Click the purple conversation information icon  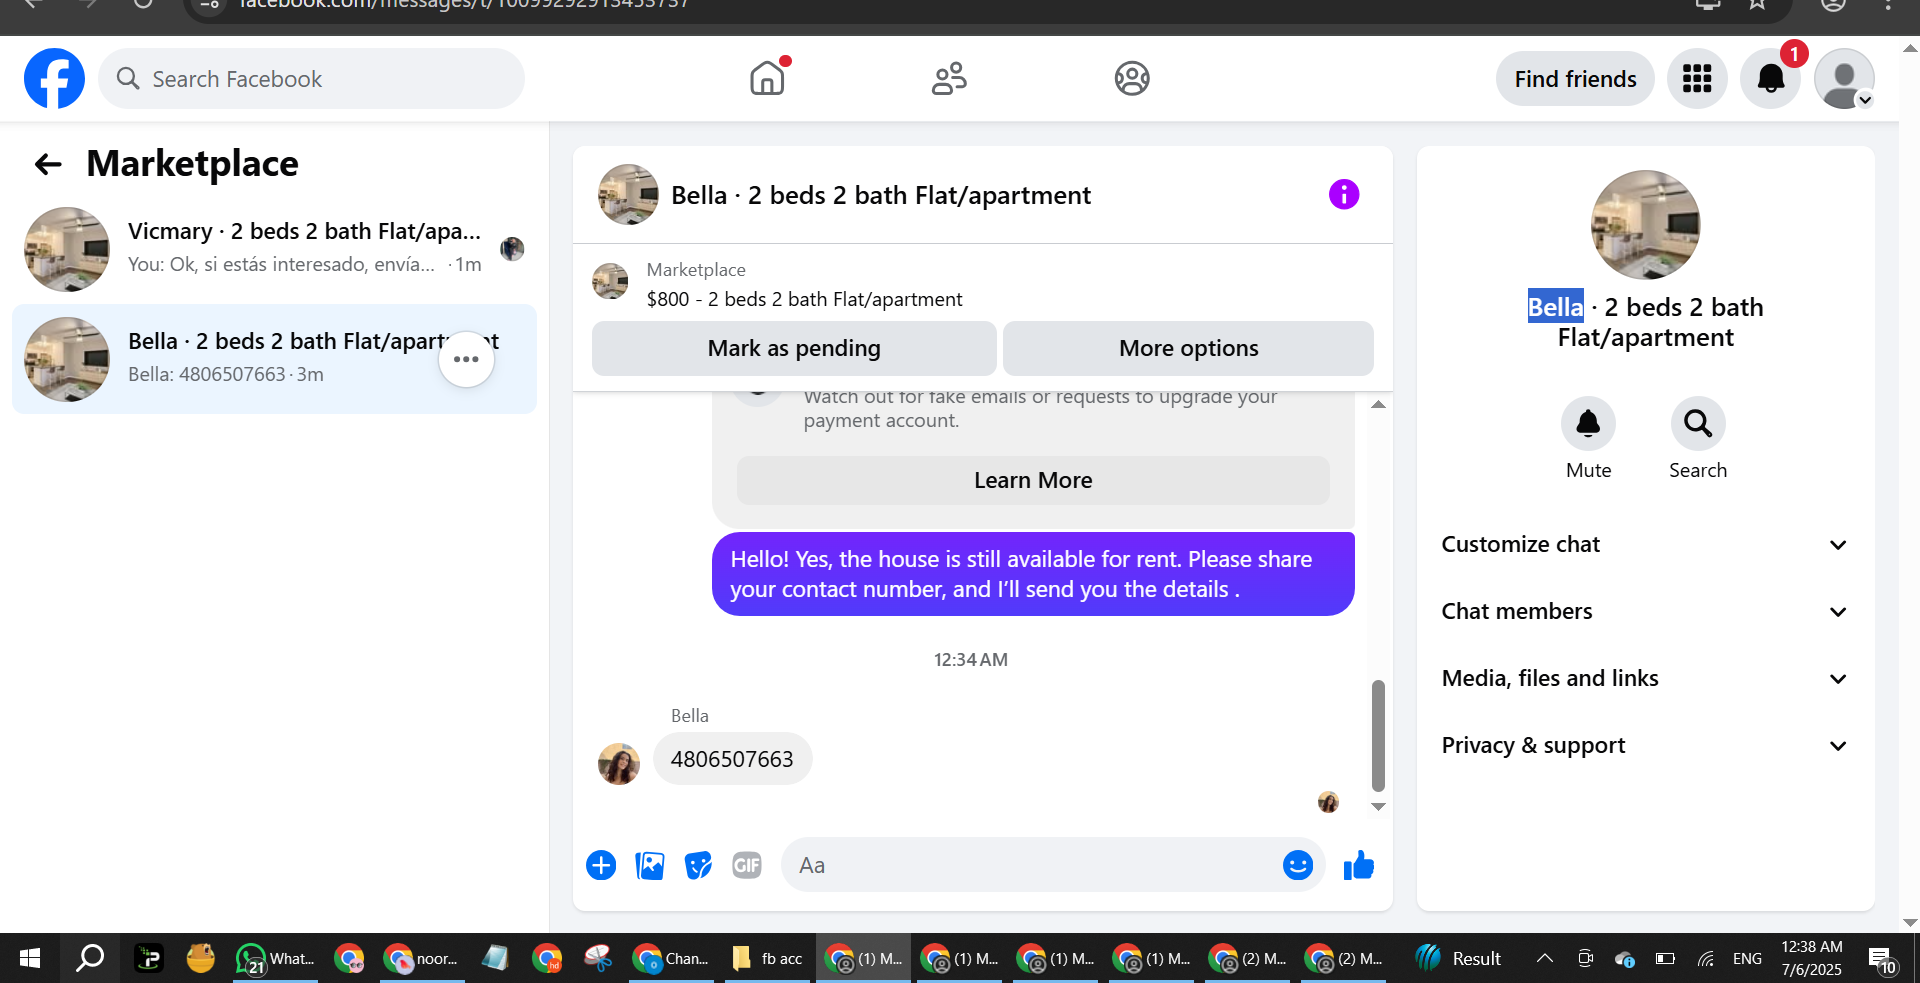click(1343, 194)
